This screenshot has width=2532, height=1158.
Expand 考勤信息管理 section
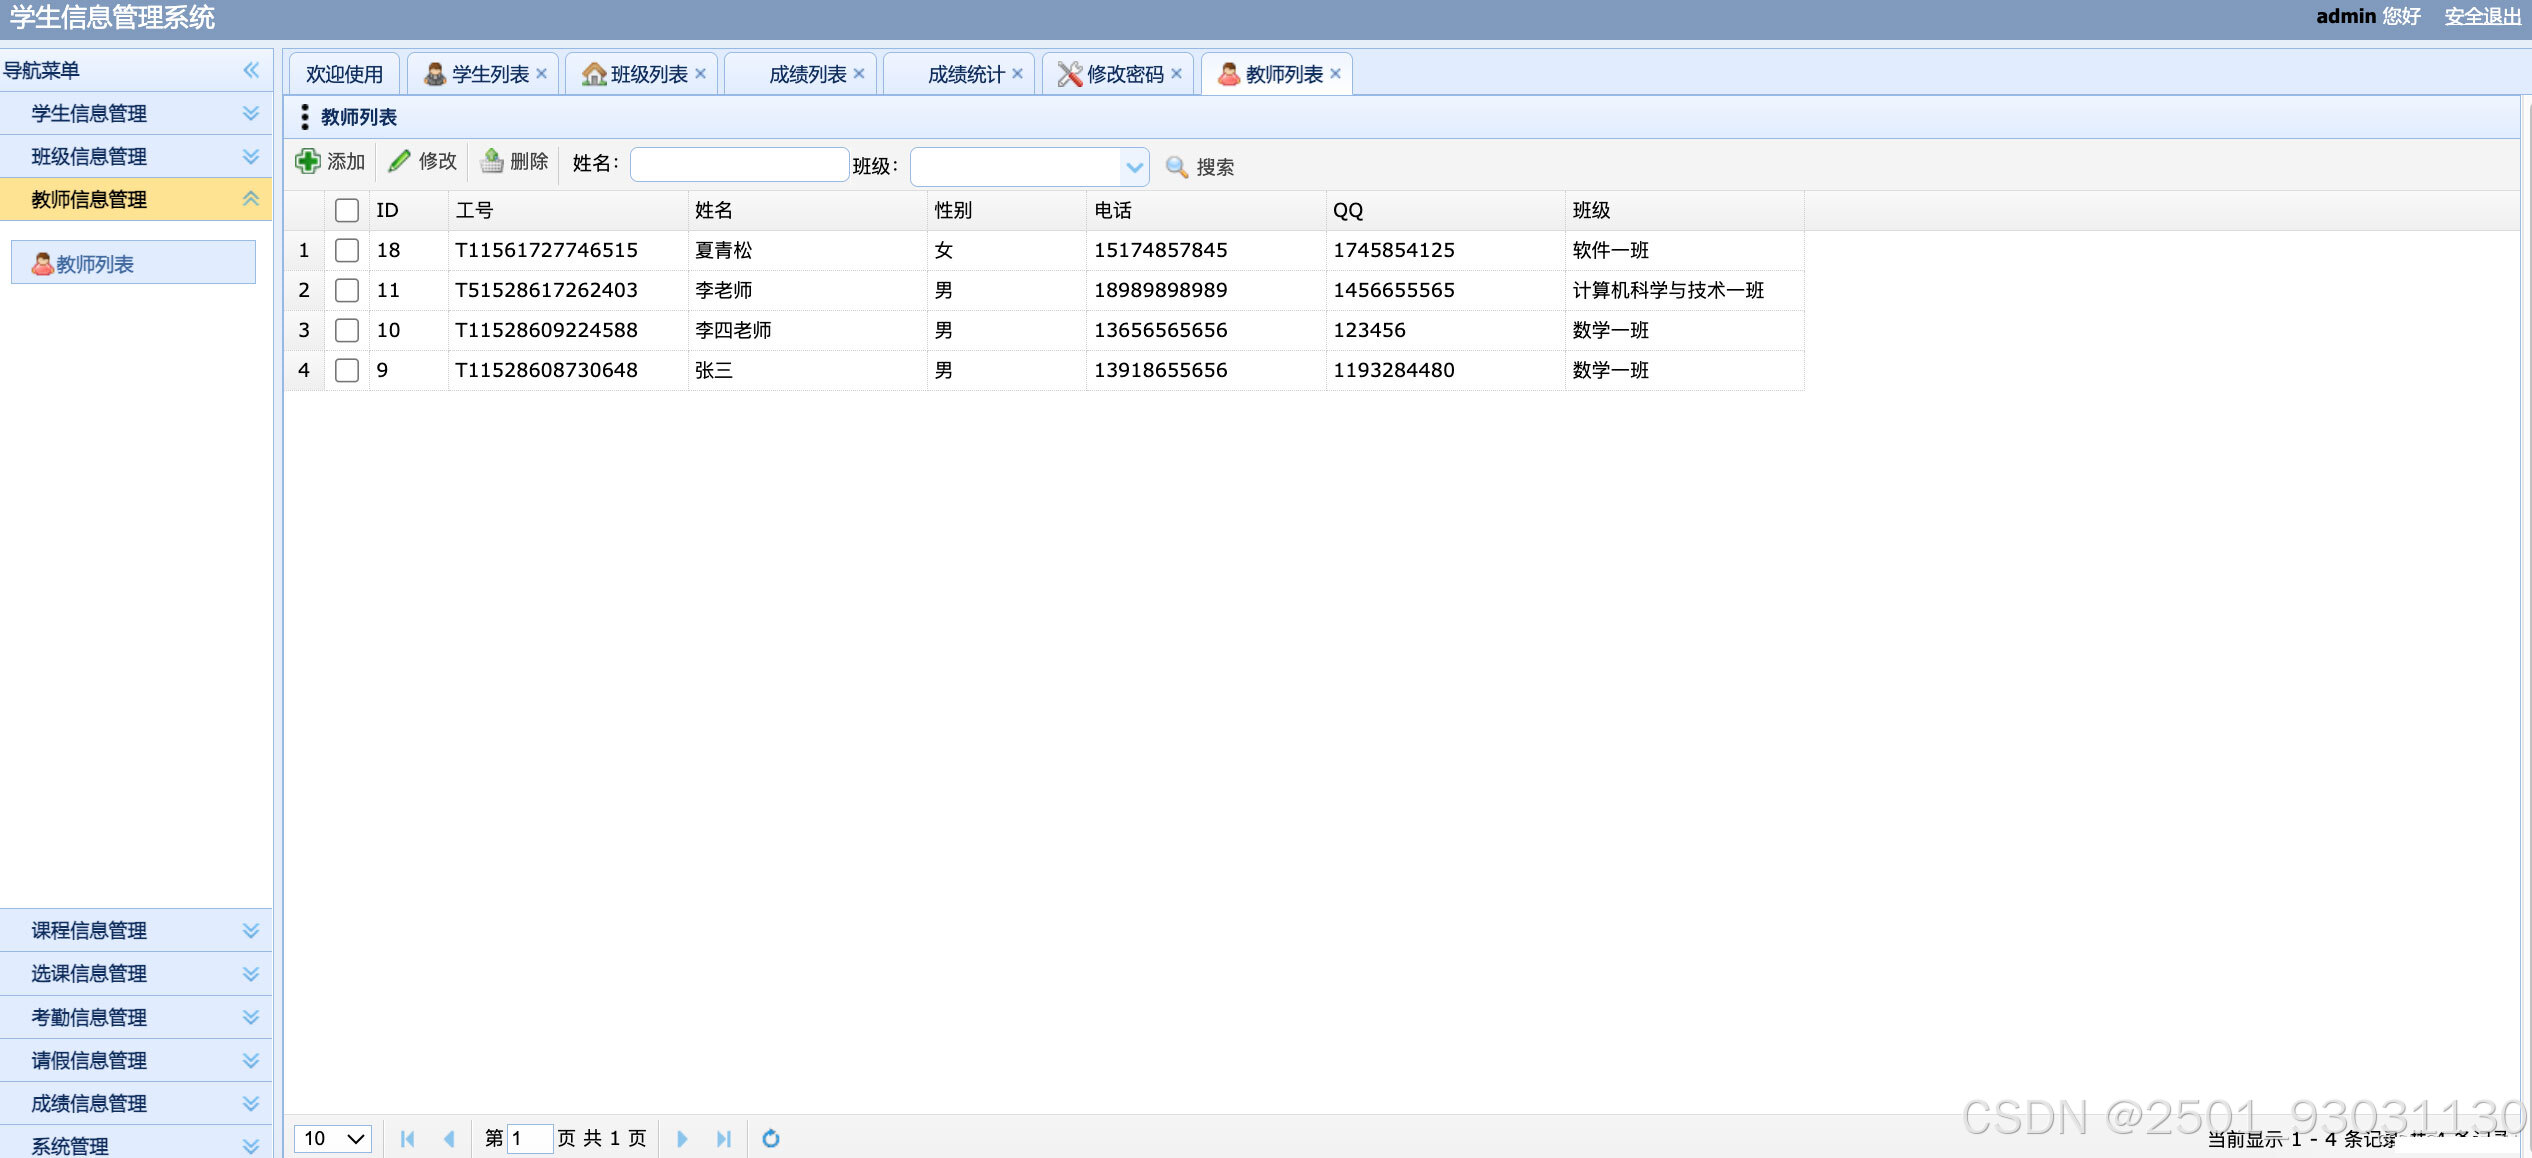[x=251, y=1017]
